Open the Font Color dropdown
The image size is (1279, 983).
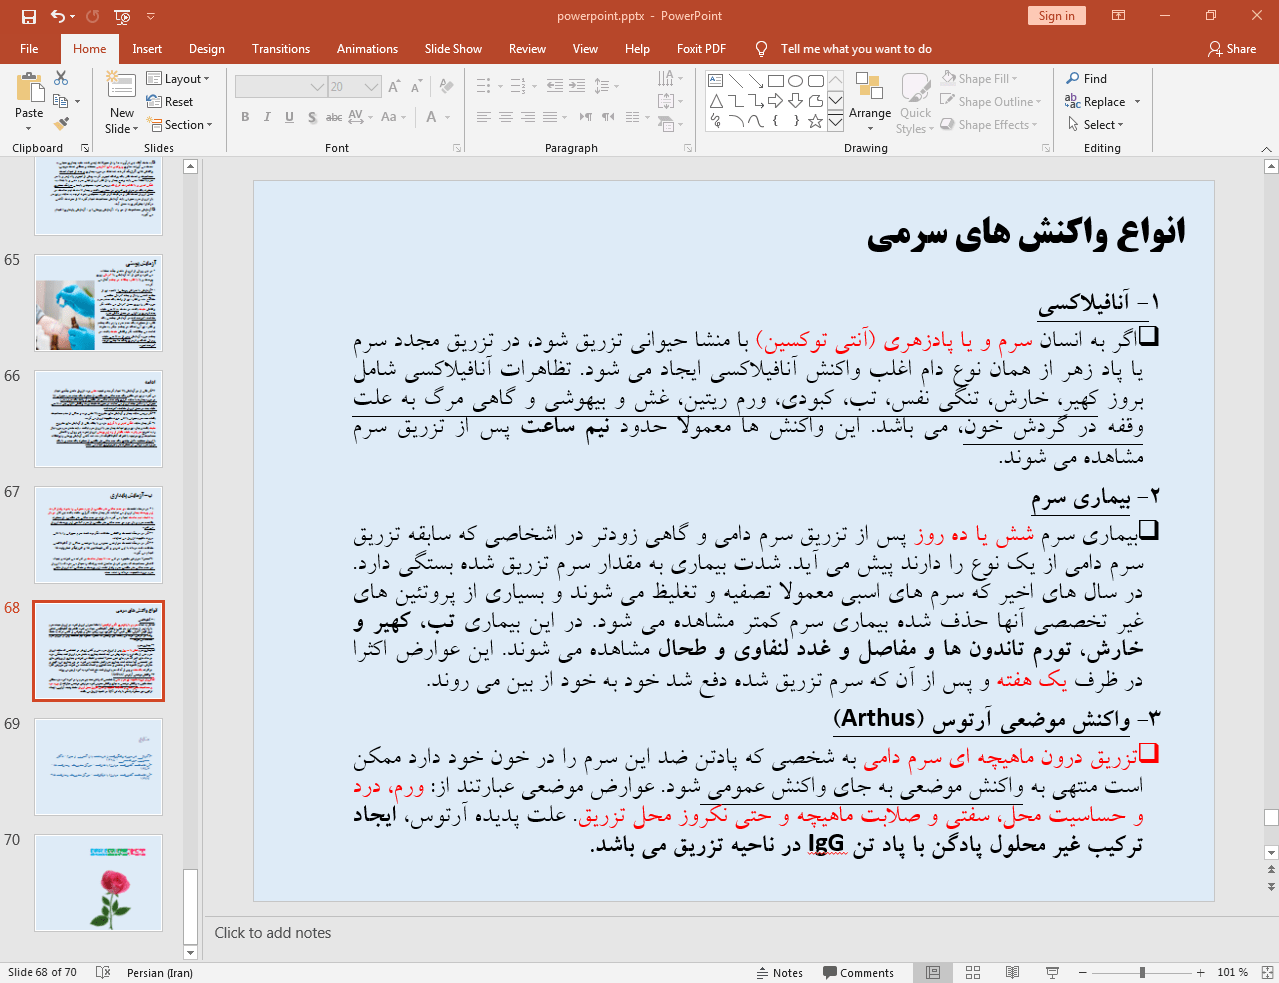(447, 117)
